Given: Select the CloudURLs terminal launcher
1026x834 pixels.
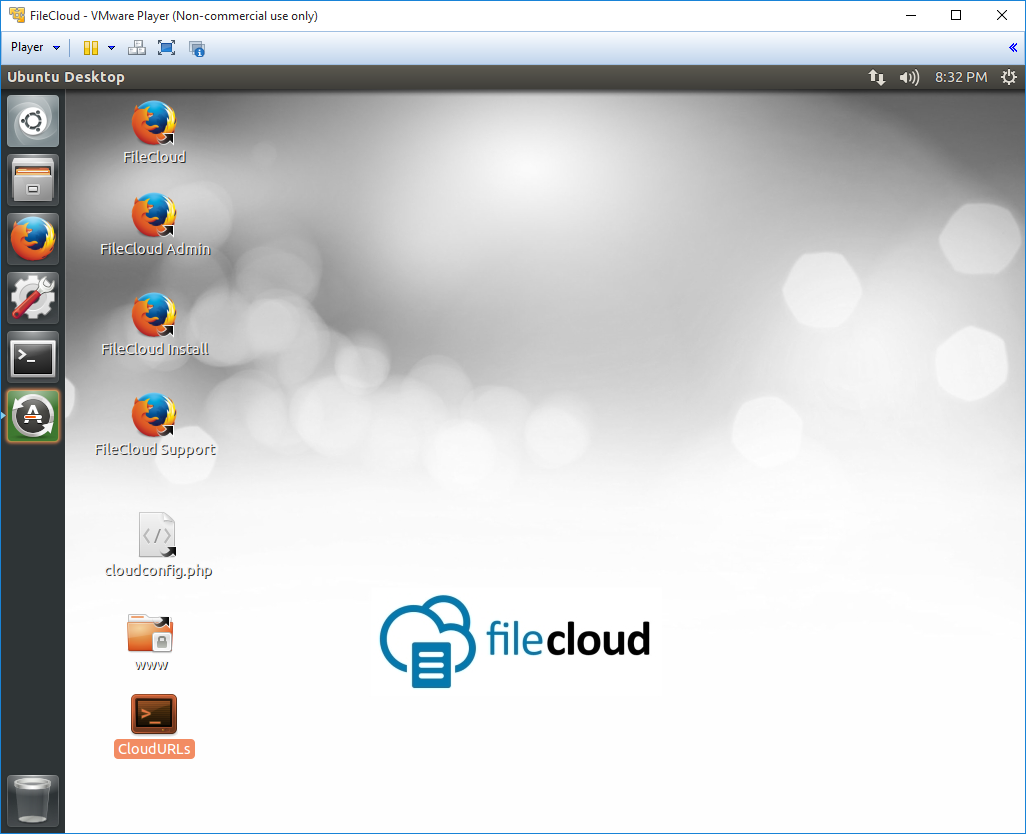Looking at the screenshot, I should pos(154,714).
